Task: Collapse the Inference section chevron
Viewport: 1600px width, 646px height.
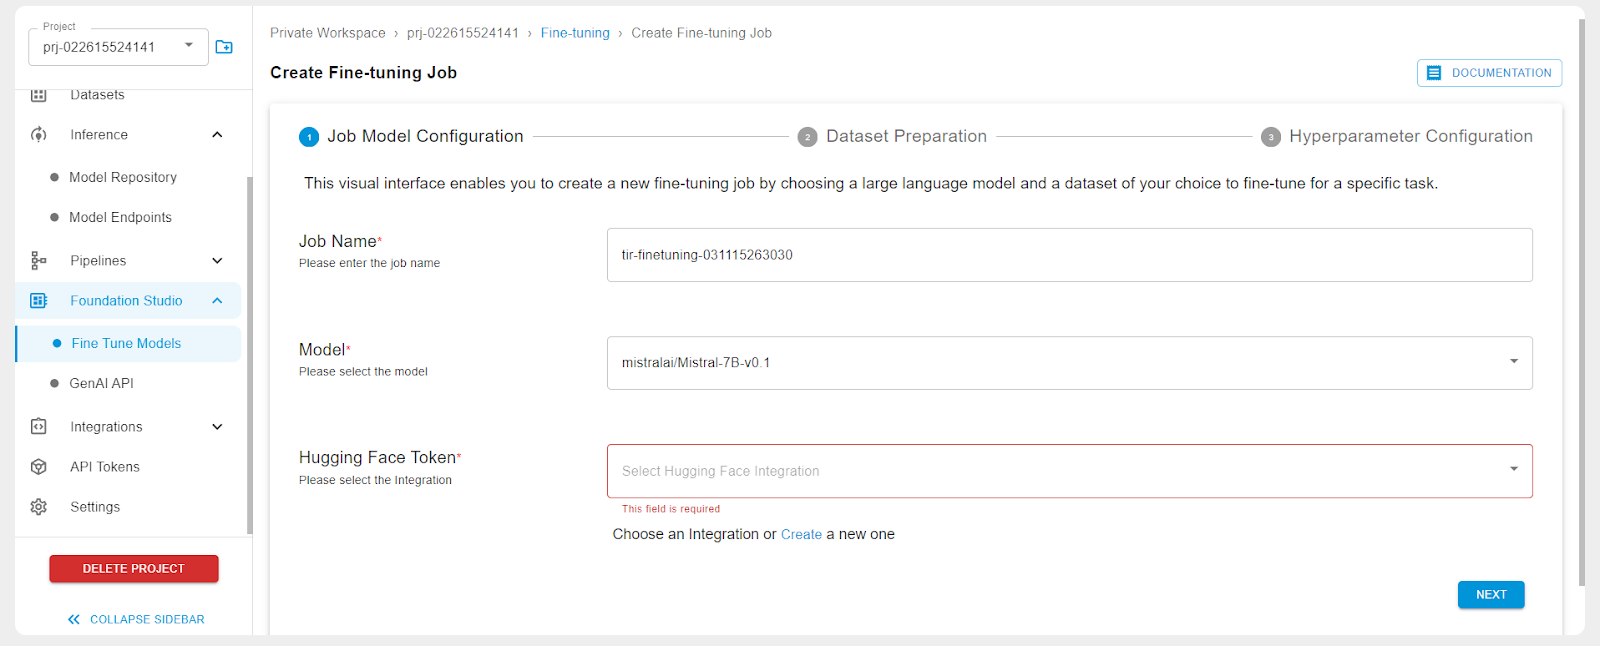Action: [x=217, y=135]
